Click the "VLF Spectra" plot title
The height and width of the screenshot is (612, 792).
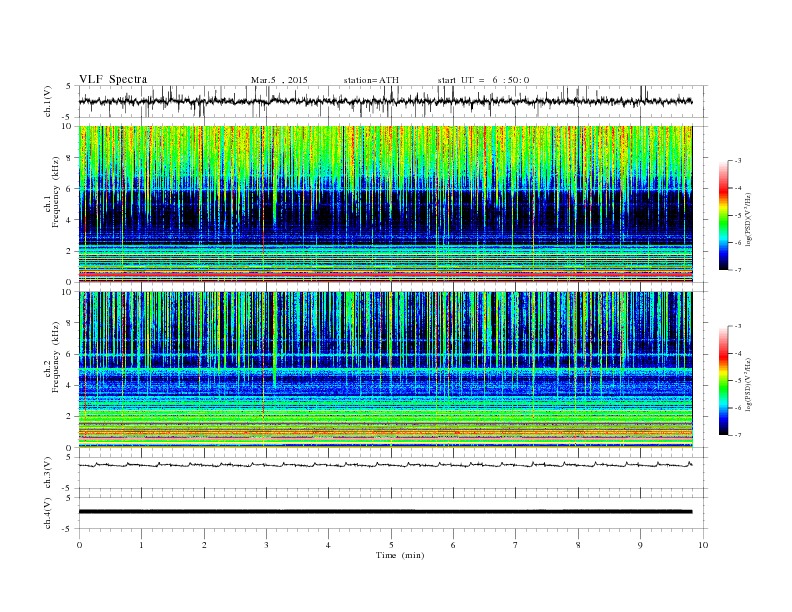point(113,79)
